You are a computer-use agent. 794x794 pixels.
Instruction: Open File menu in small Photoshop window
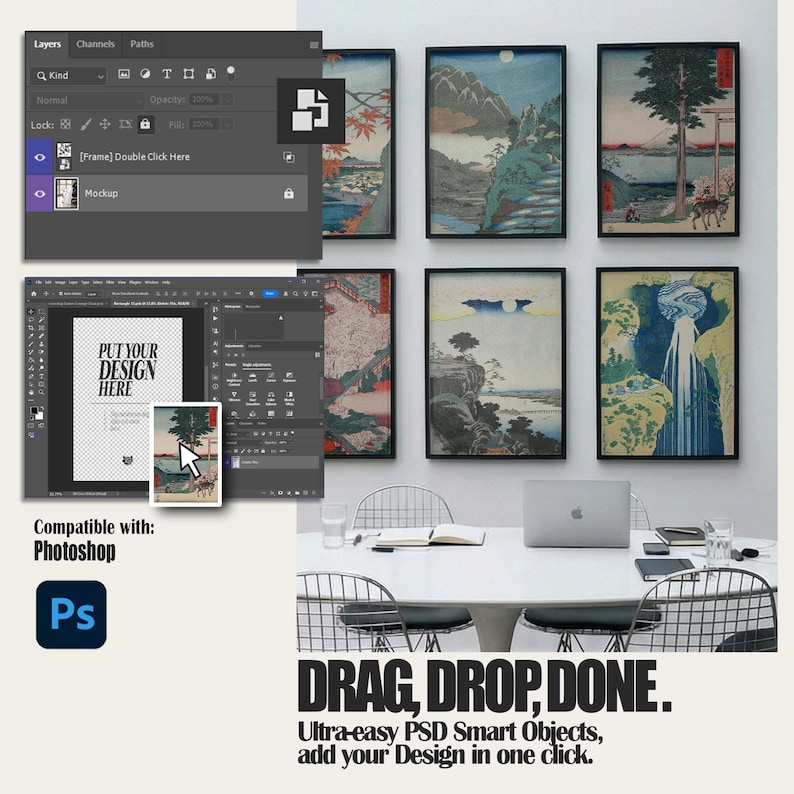click(38, 283)
